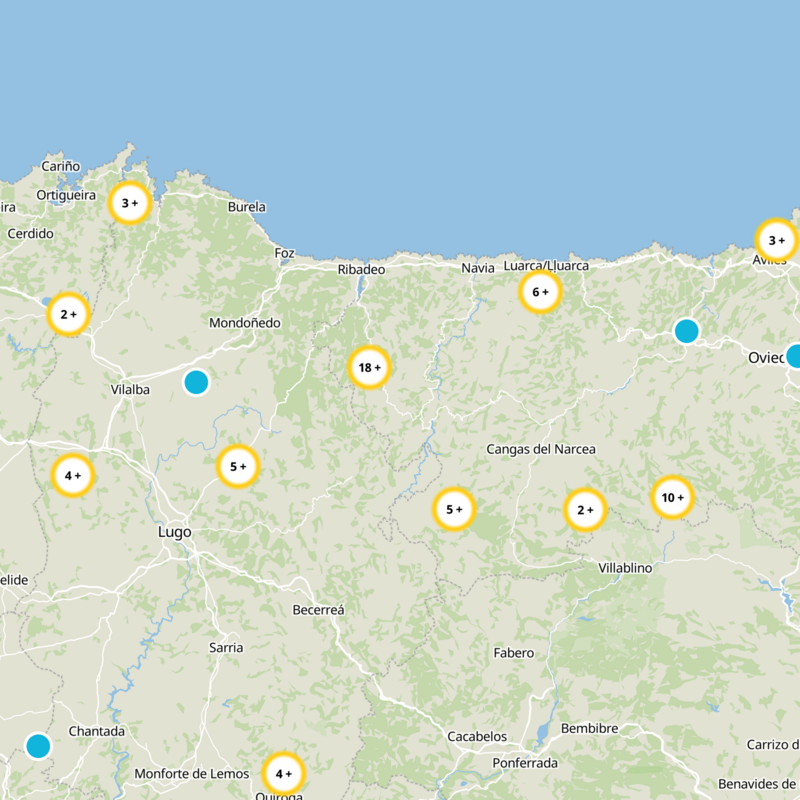Open the 5+ cluster southwest of Cangas del Narcea

[x=454, y=509]
